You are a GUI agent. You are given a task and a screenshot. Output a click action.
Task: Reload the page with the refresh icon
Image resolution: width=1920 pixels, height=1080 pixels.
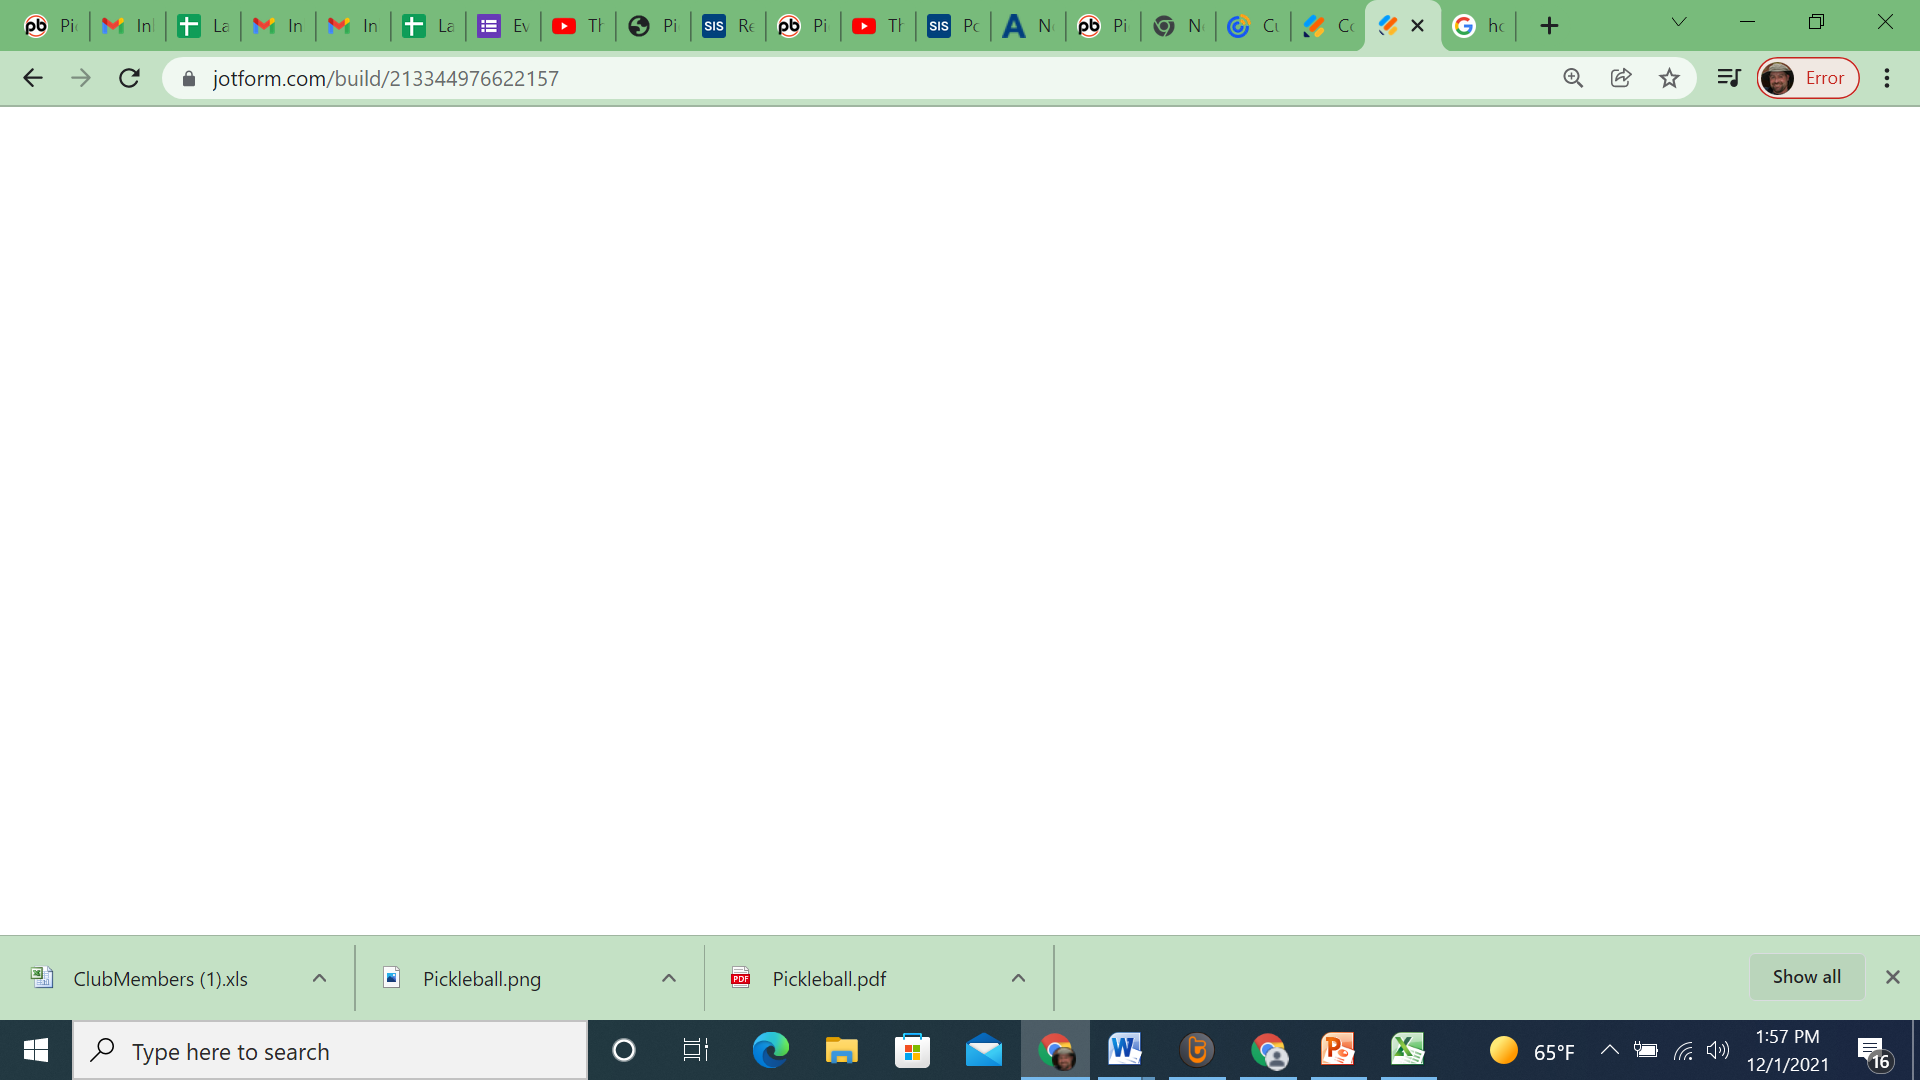129,78
